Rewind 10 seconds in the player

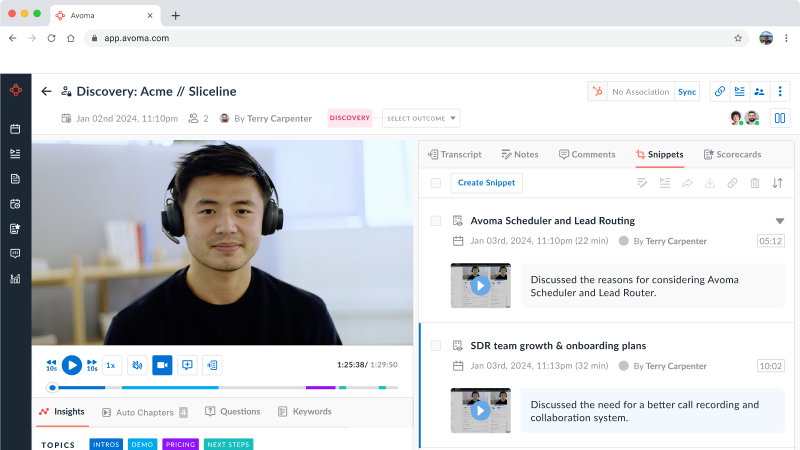click(52, 365)
